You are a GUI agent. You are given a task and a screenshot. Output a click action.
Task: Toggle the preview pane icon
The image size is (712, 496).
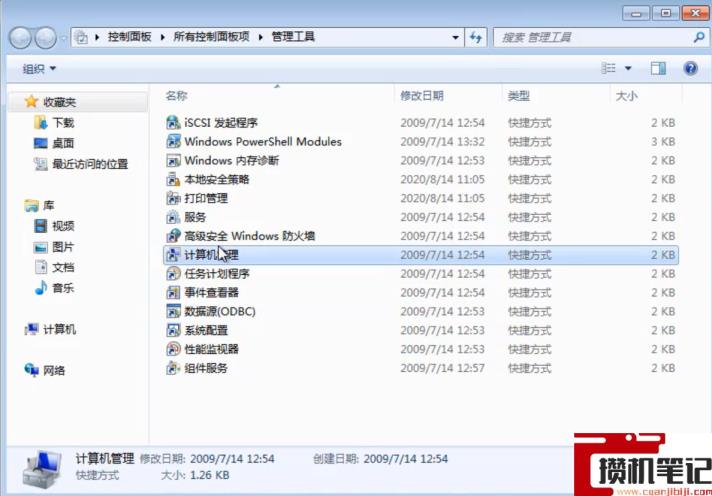658,69
